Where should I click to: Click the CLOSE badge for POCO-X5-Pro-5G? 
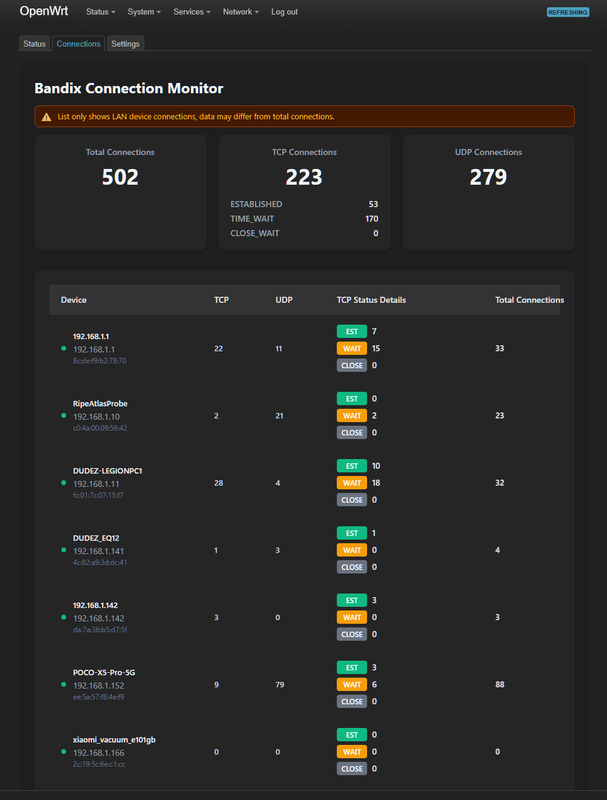click(352, 702)
